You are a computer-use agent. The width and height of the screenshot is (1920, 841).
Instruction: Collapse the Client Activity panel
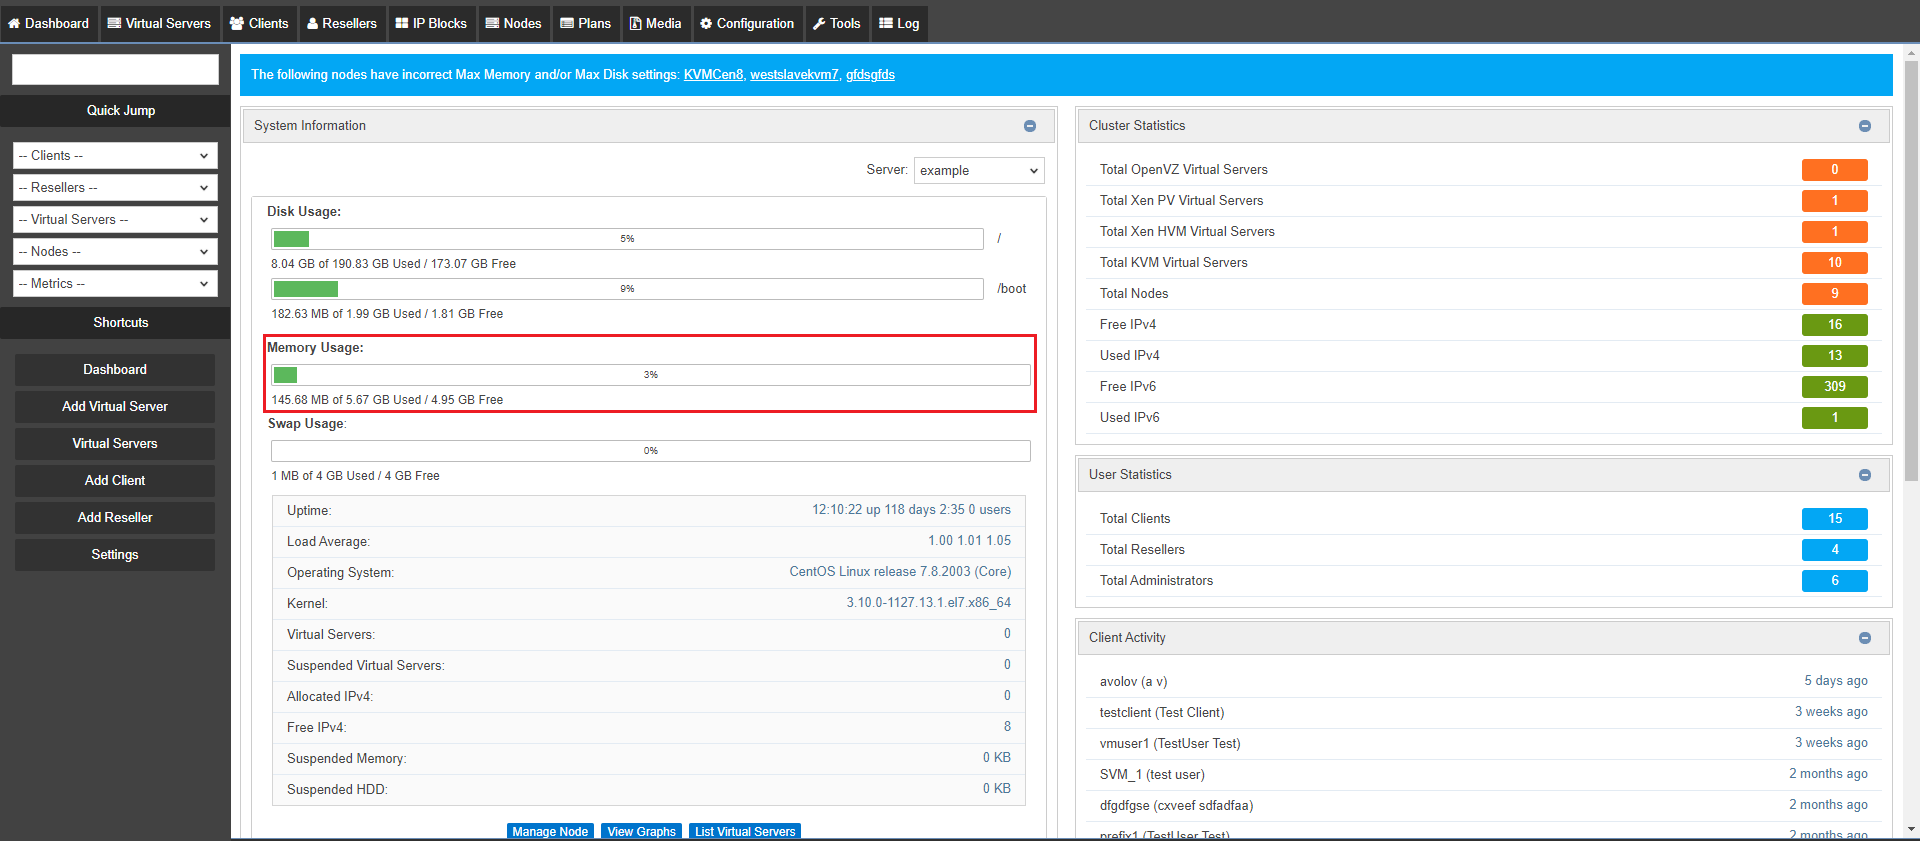tap(1865, 638)
